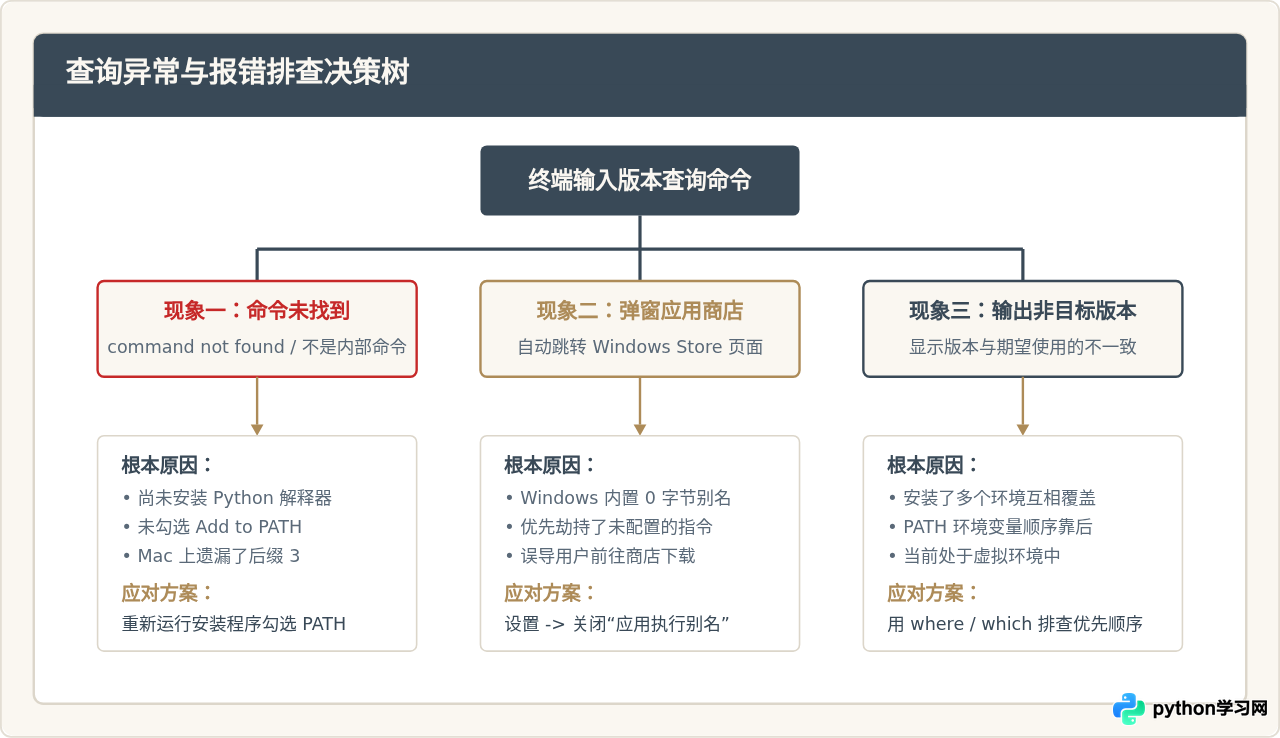Select the subtitle "显示版本与期望使用的不一致"
Viewport: 1280px width, 738px height.
[x=1023, y=347]
